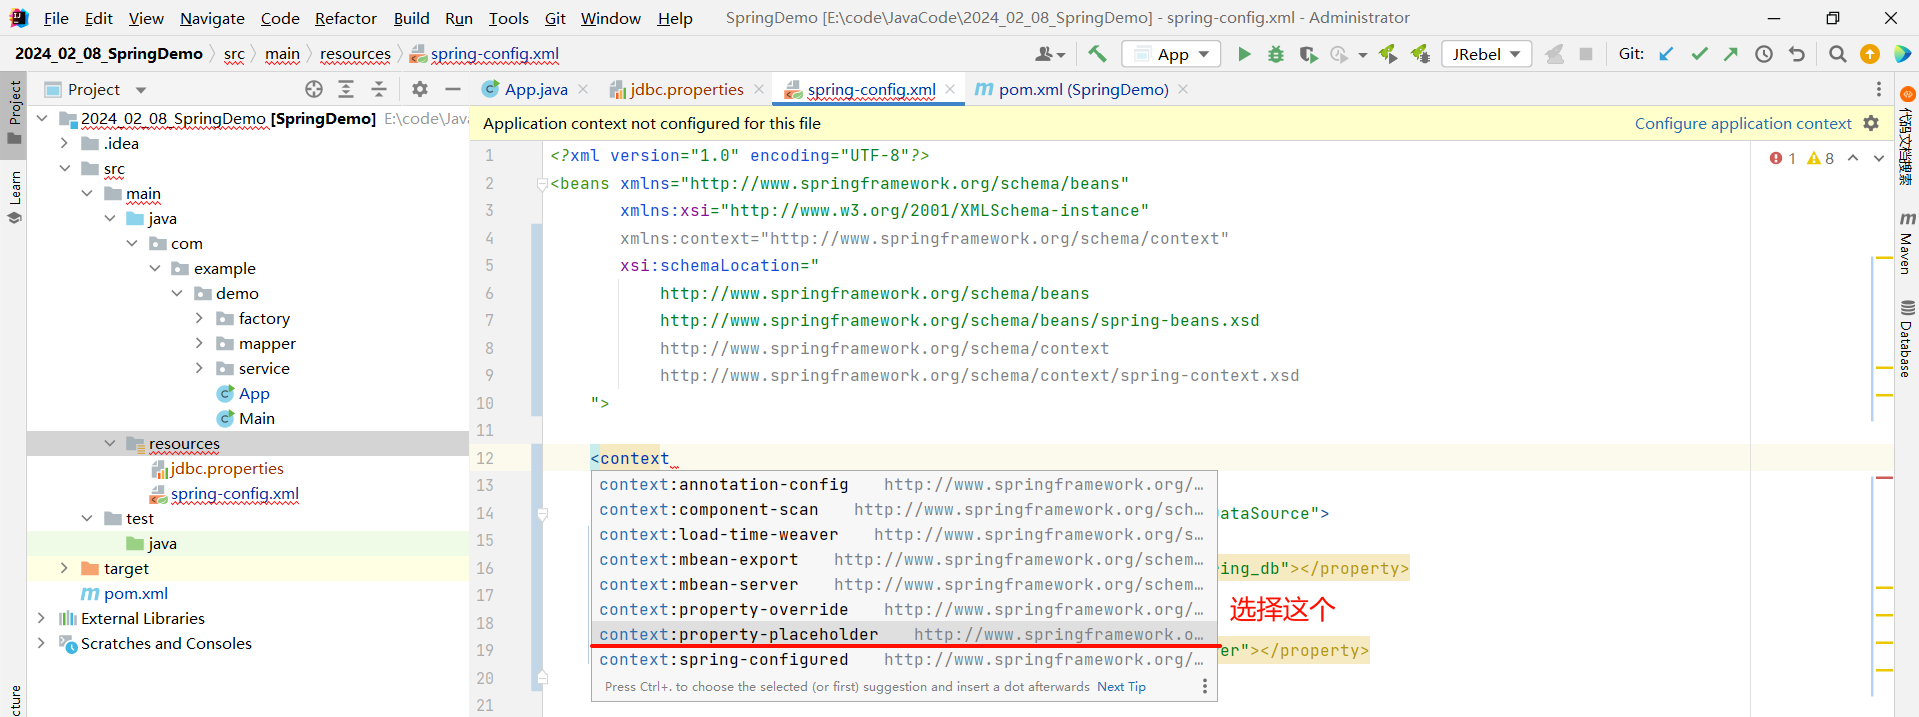
Task: Click Select Opened File target icon
Action: click(x=314, y=89)
